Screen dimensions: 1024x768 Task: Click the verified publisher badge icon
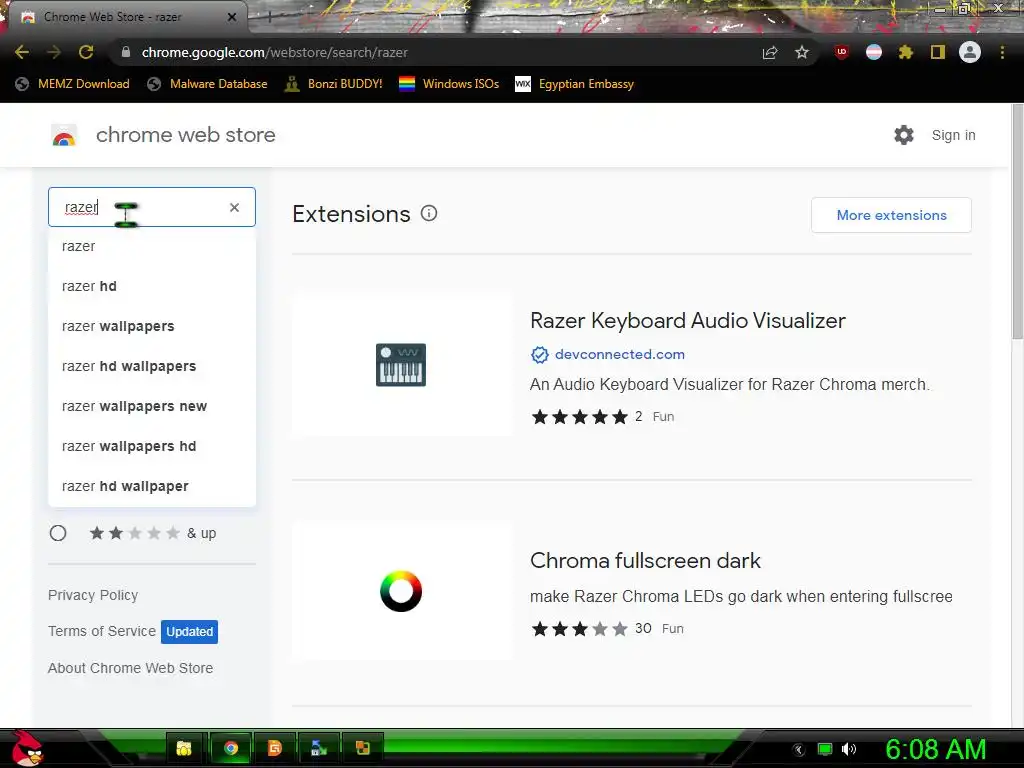pos(539,355)
